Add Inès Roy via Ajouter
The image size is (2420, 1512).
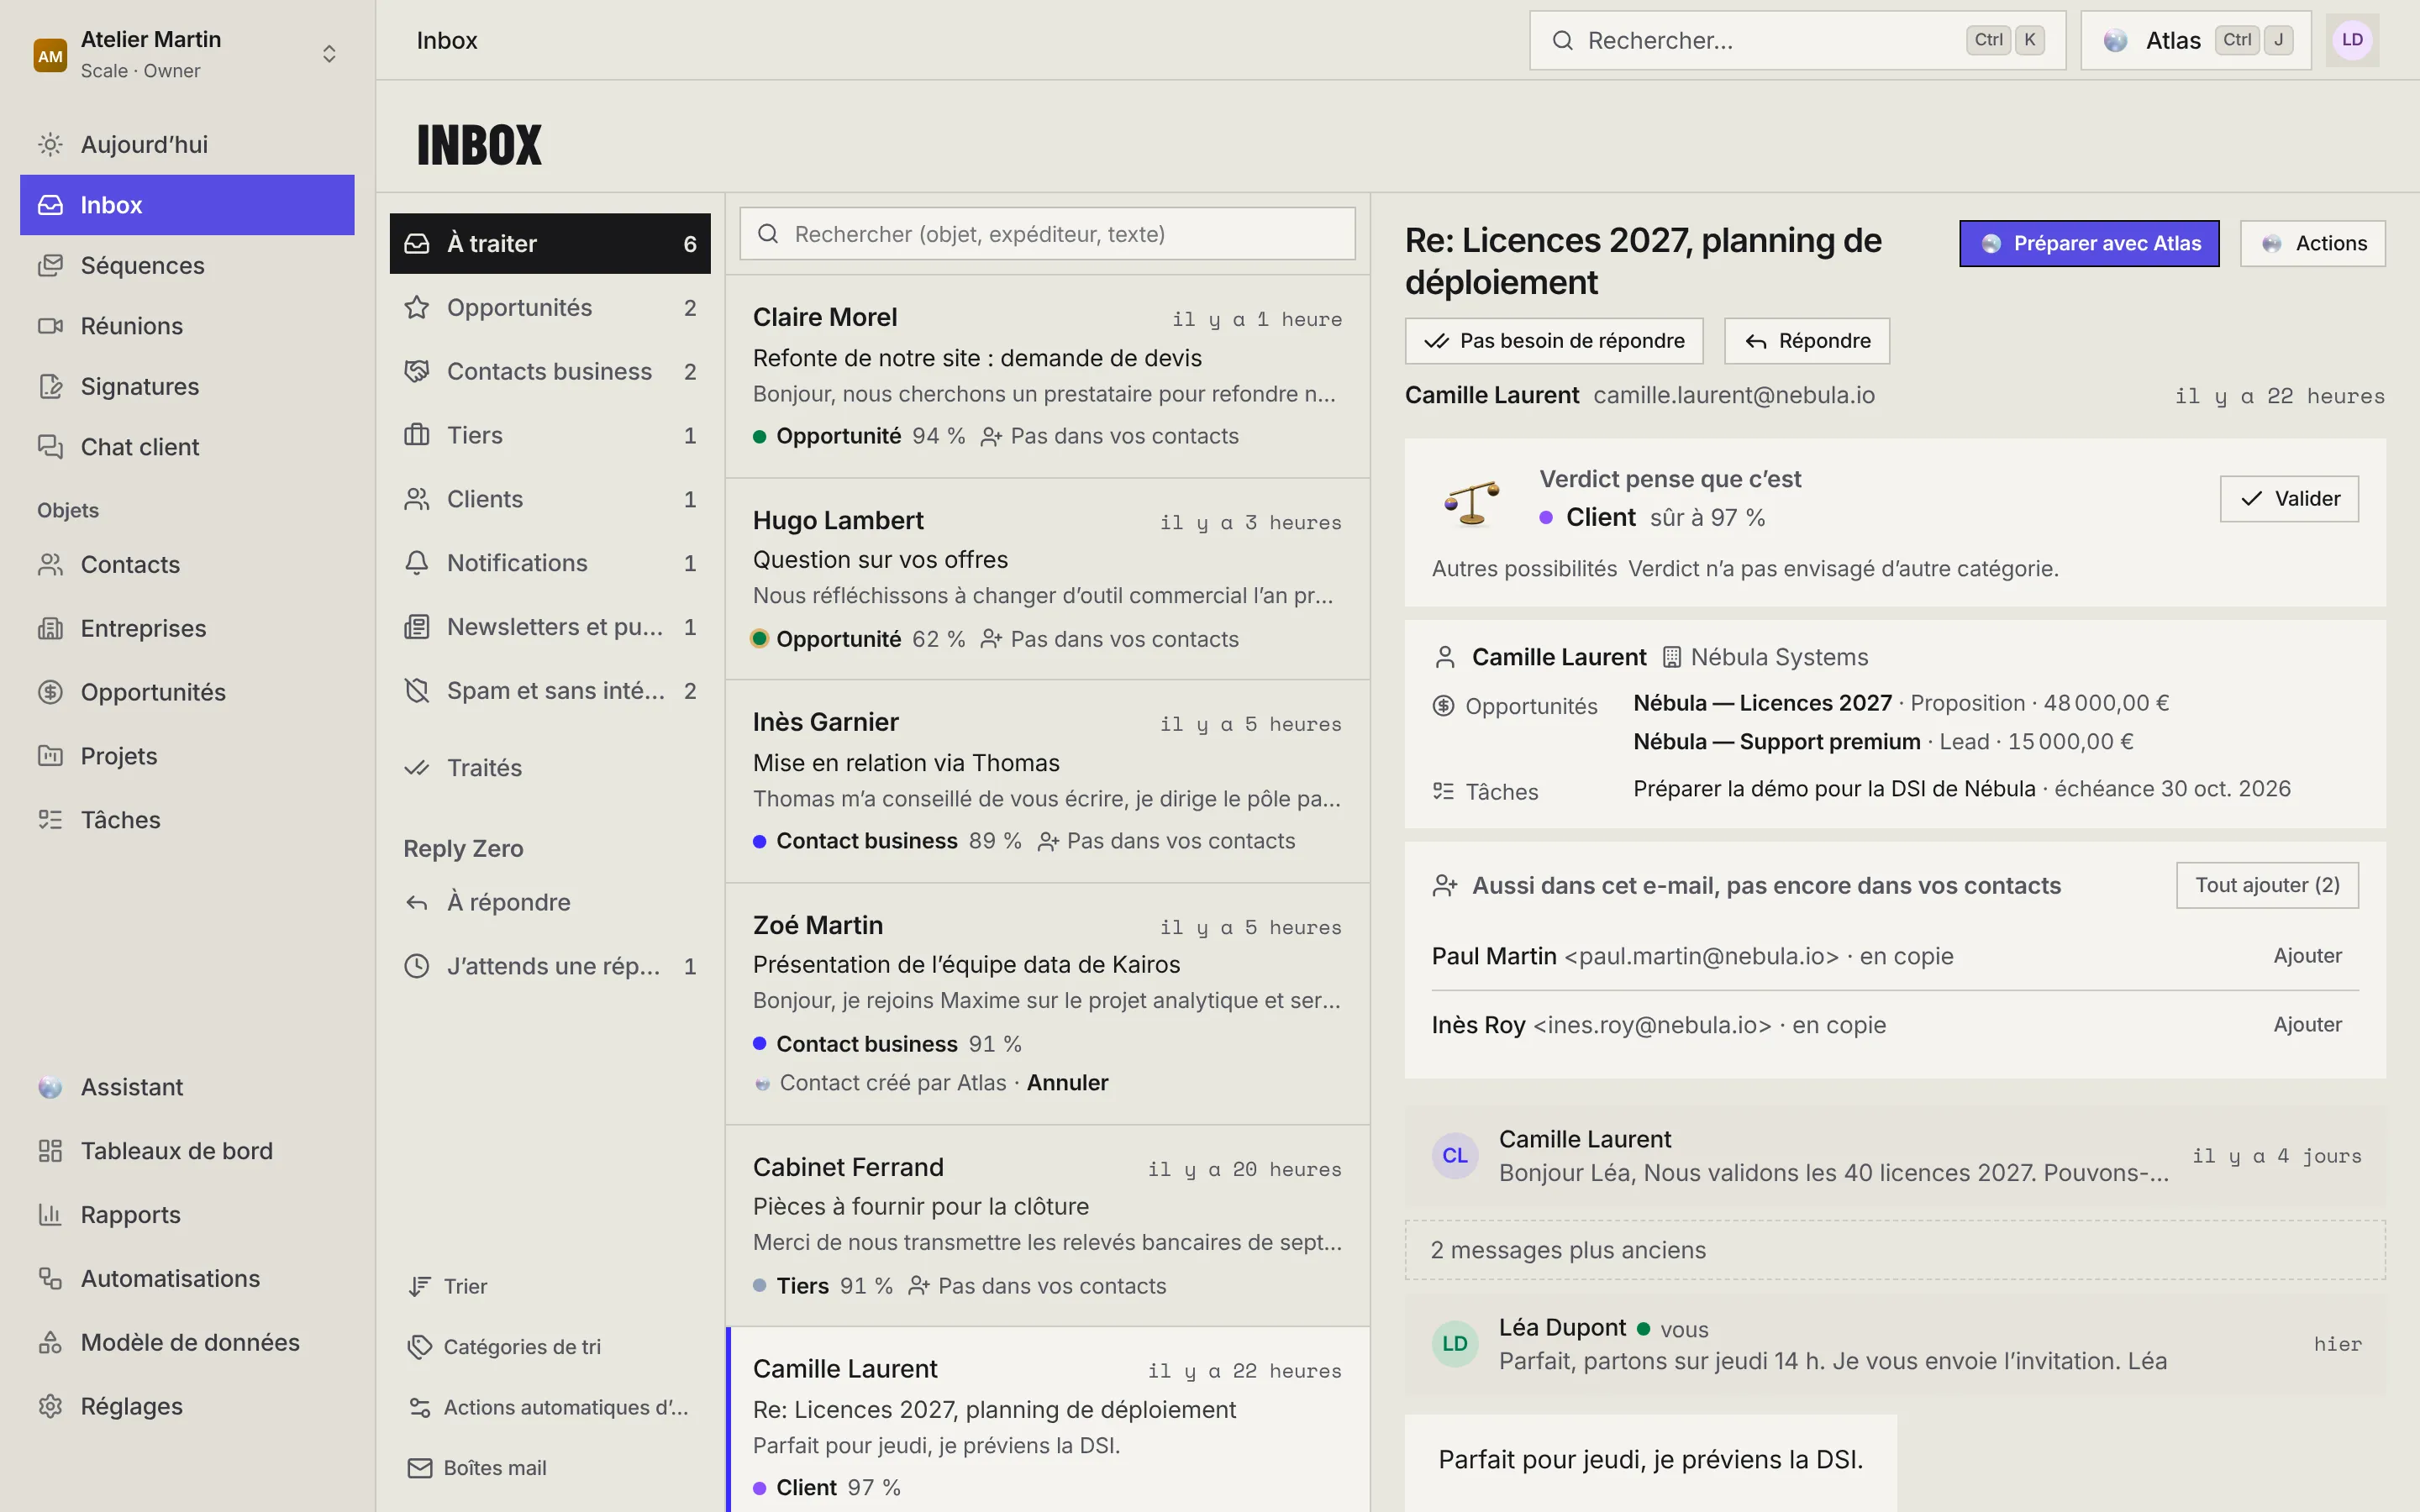[2307, 1025]
